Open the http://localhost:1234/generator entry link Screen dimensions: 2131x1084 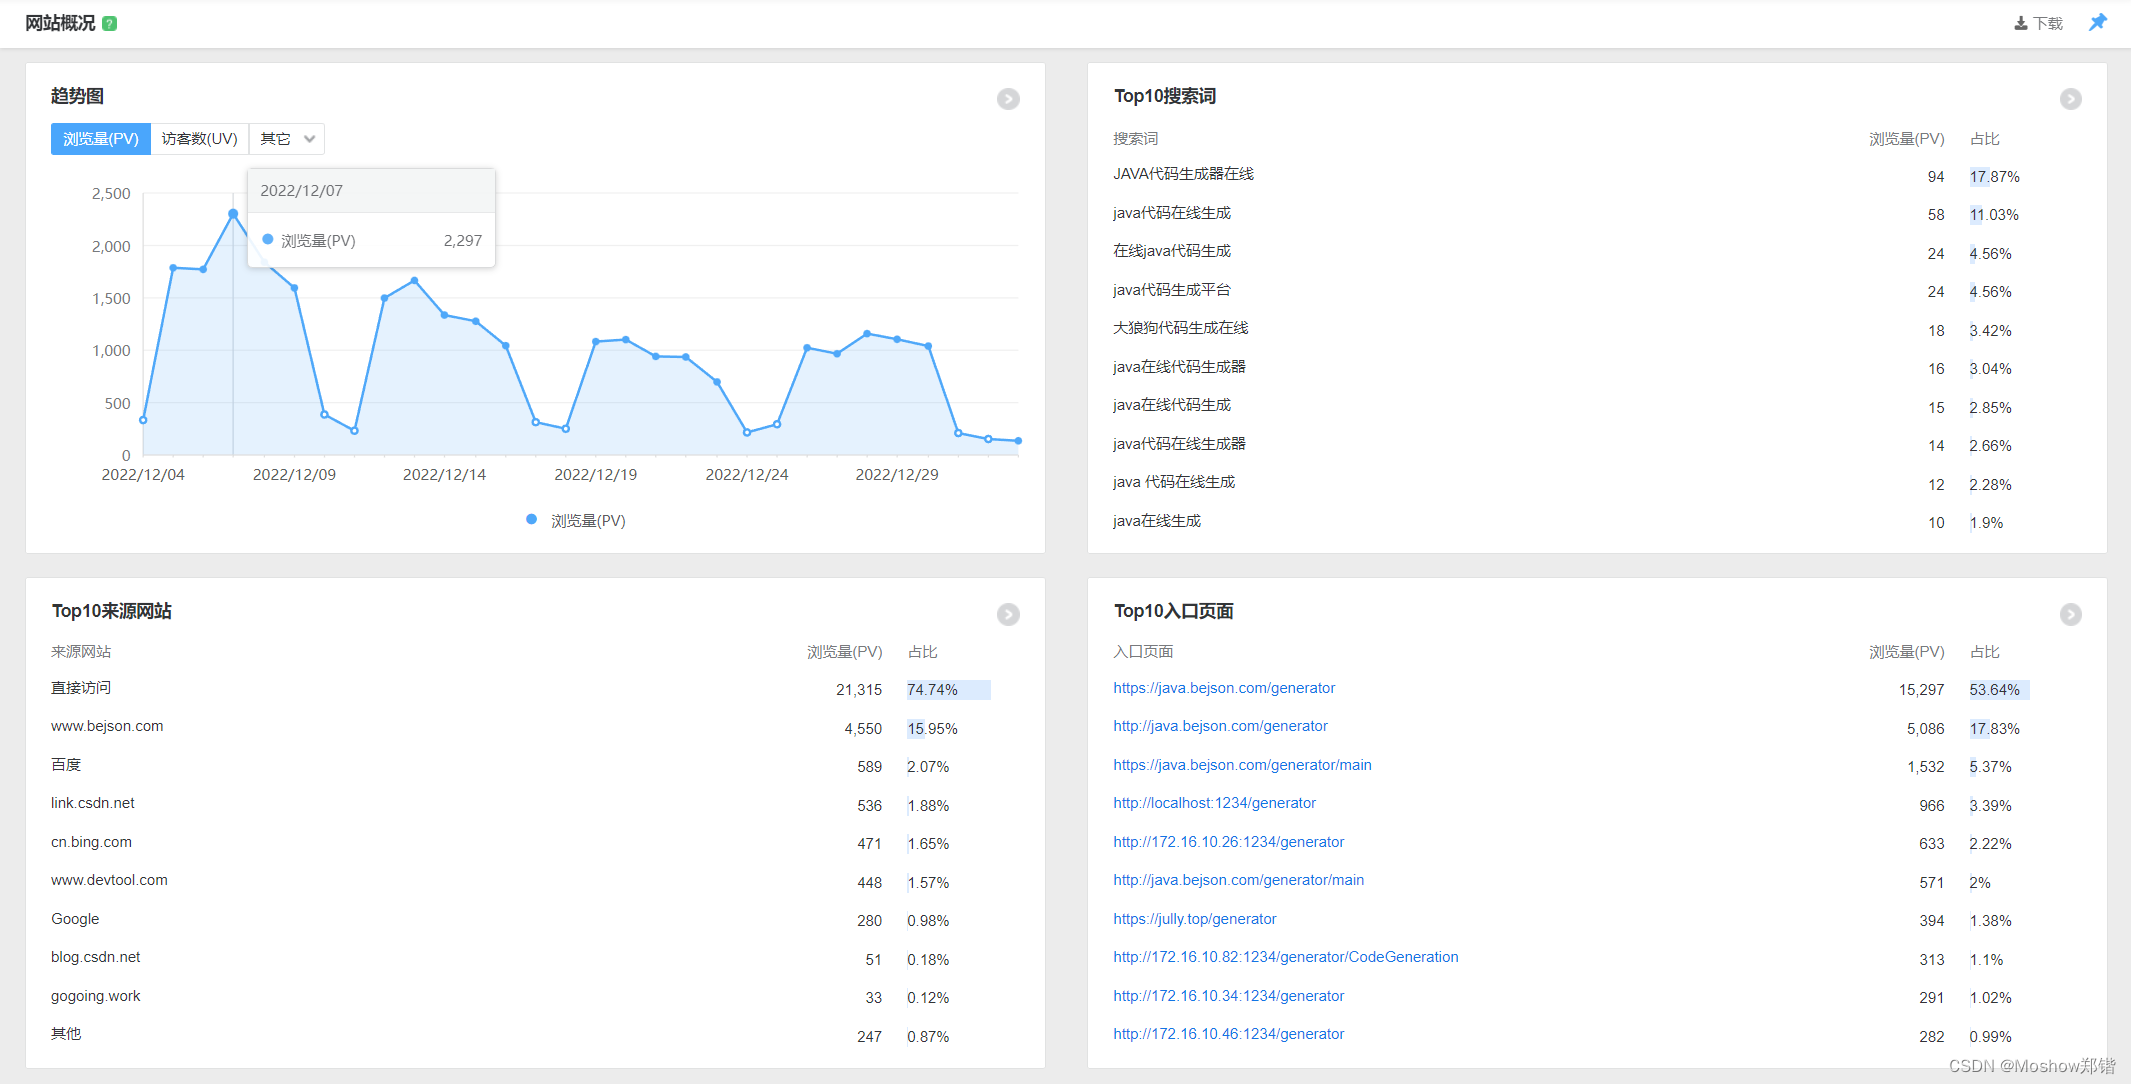1214,803
